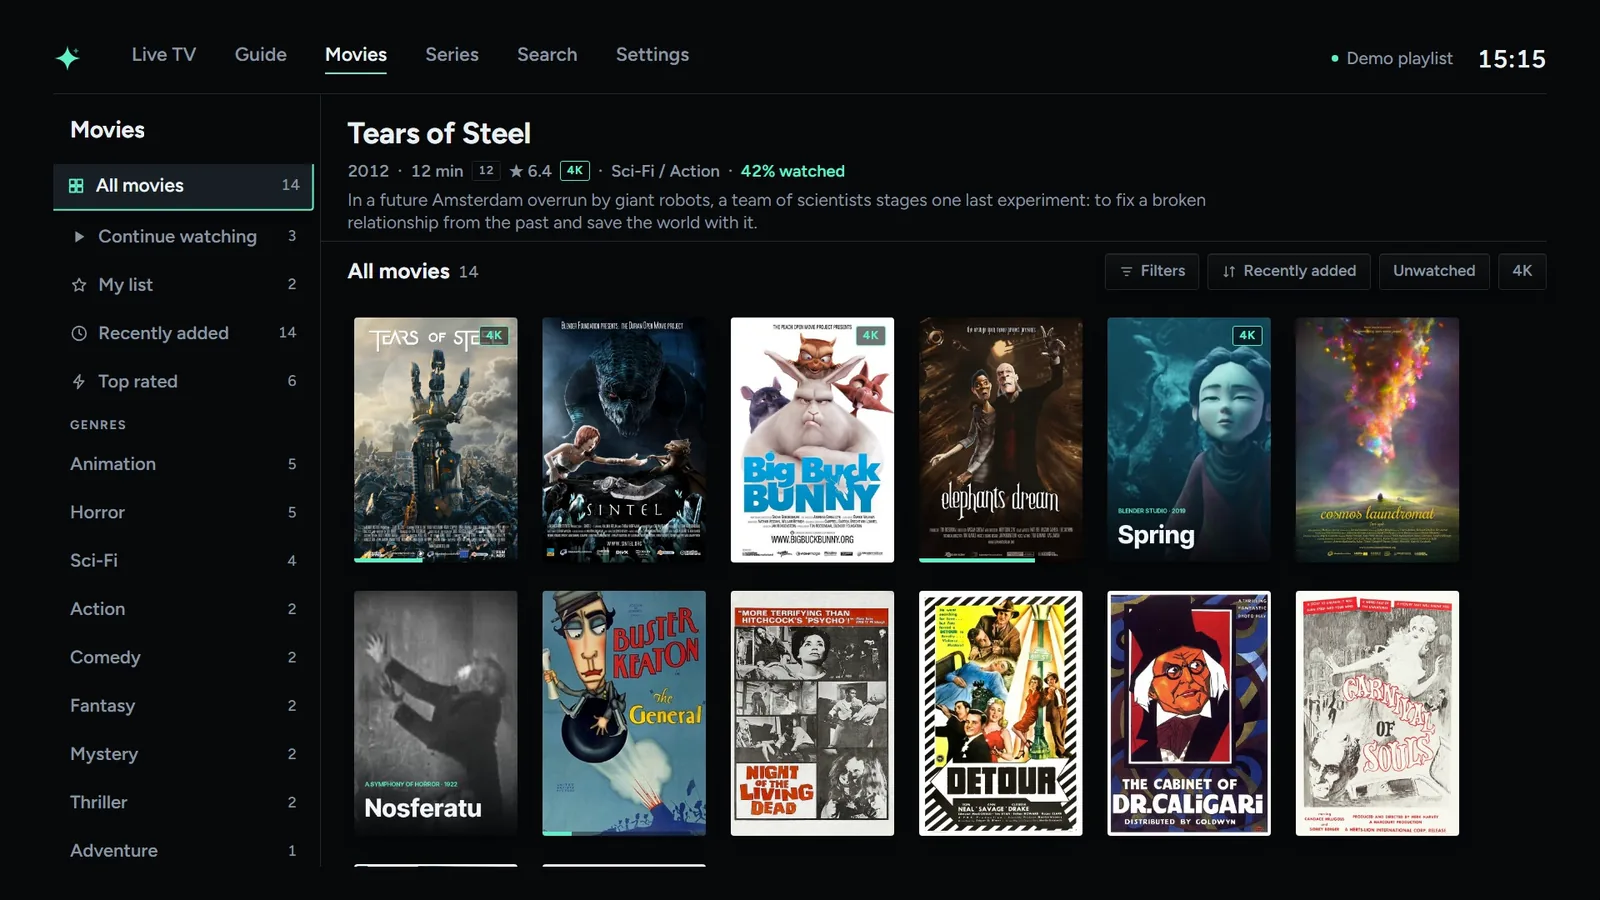Image resolution: width=1600 pixels, height=900 pixels.
Task: Click the 42% watched label
Action: point(793,171)
